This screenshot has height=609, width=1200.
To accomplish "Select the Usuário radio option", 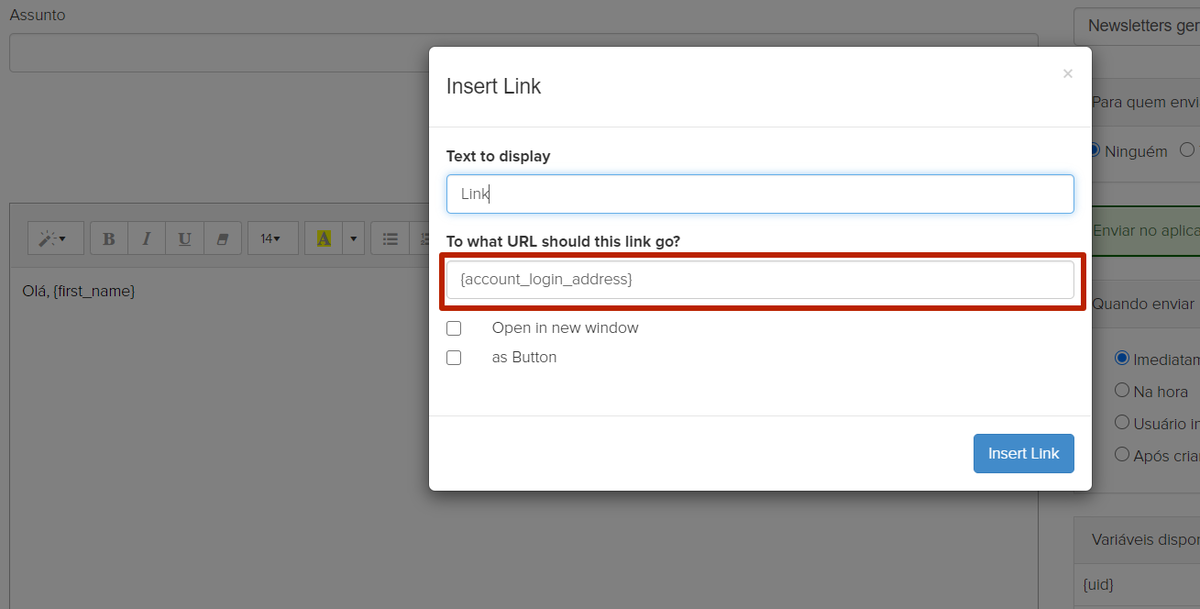I will pyautogui.click(x=1122, y=423).
